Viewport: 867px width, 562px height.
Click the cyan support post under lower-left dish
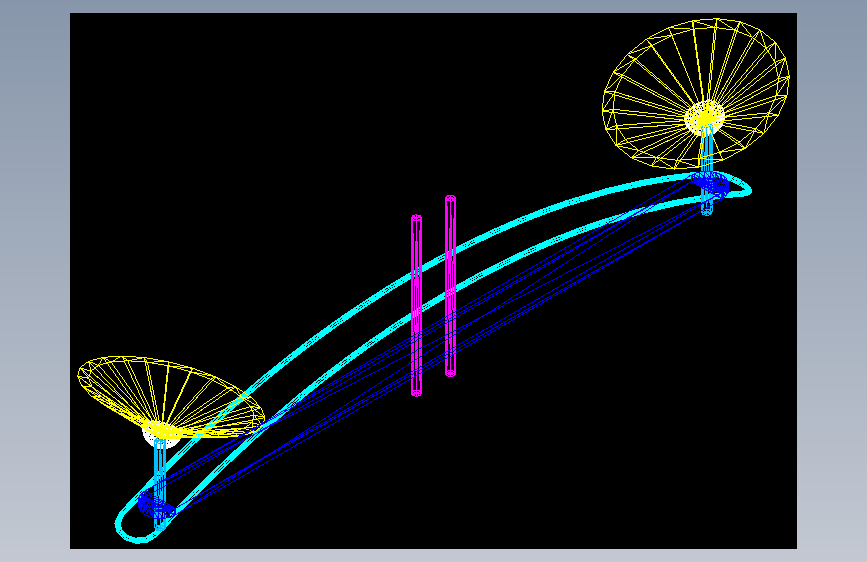[x=160, y=484]
